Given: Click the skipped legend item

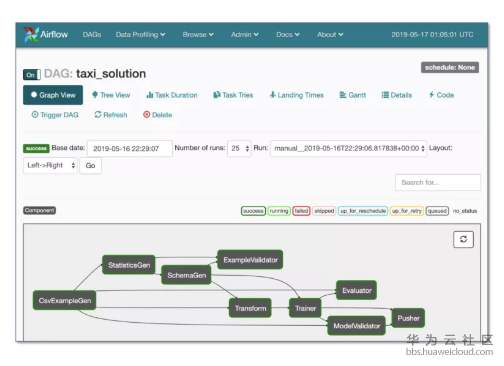Looking at the screenshot, I should 324,211.
